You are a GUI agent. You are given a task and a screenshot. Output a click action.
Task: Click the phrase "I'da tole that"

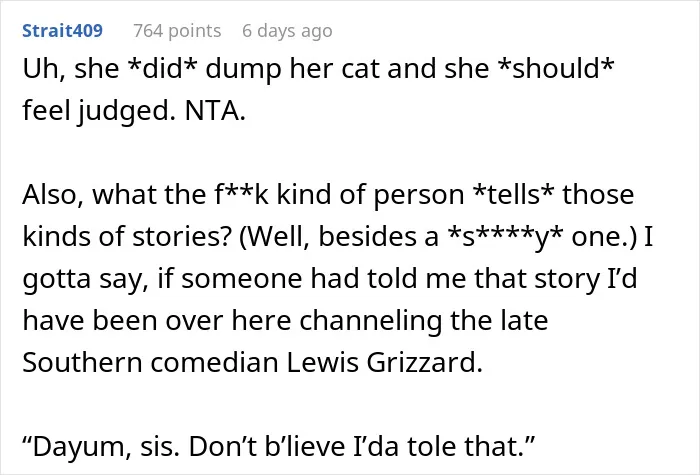pyautogui.click(x=443, y=446)
